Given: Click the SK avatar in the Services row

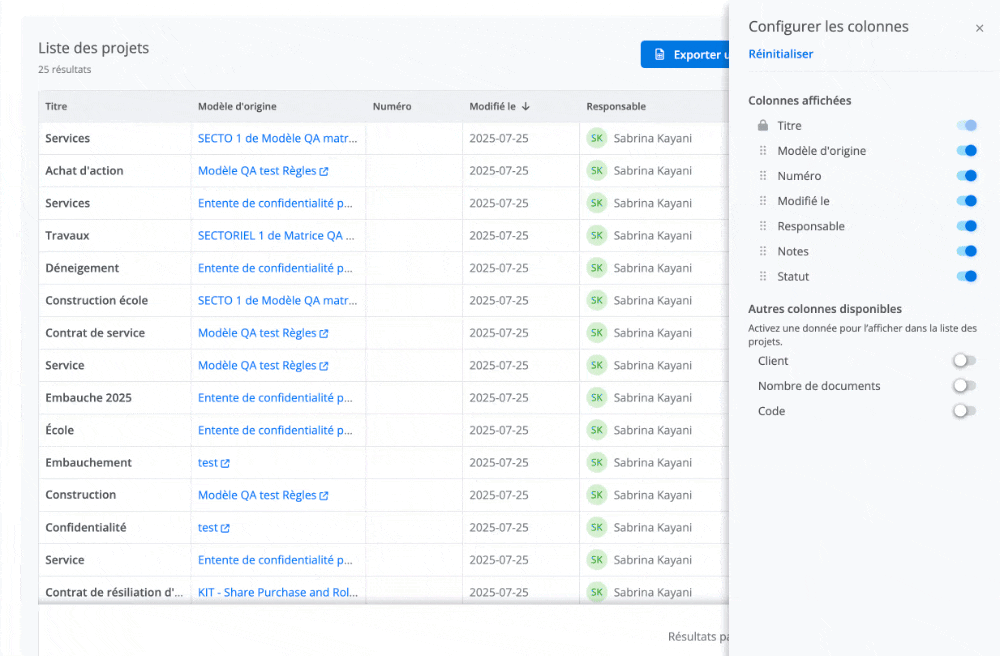Looking at the screenshot, I should (x=597, y=138).
